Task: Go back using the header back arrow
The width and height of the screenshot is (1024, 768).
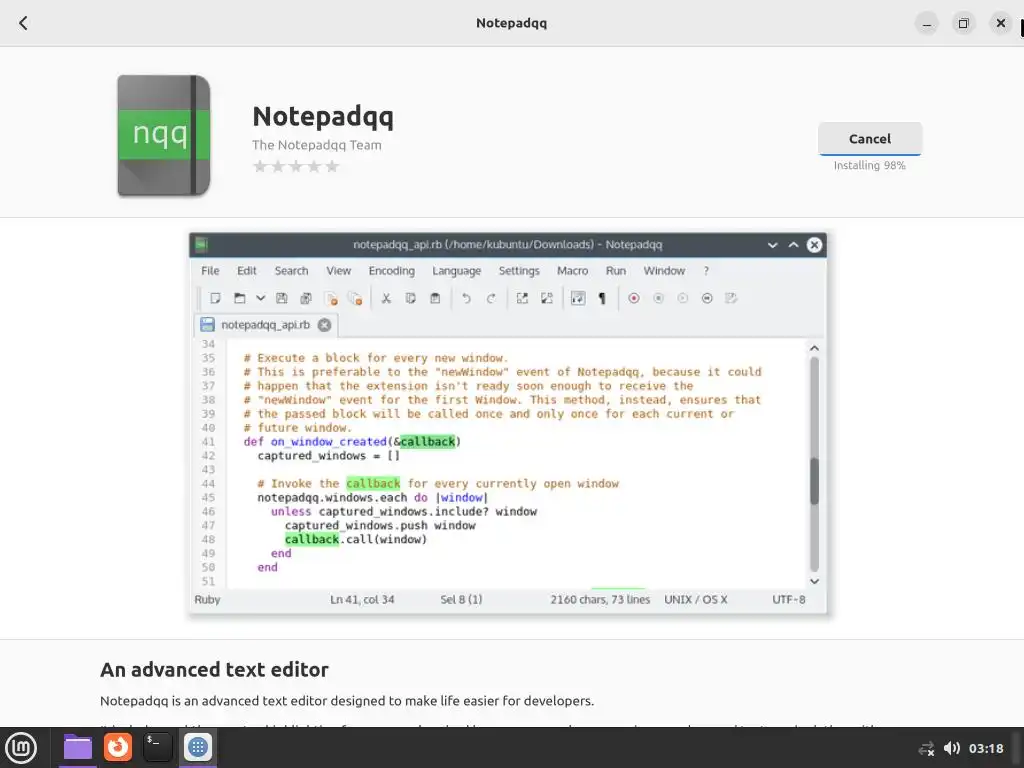Action: (x=24, y=24)
